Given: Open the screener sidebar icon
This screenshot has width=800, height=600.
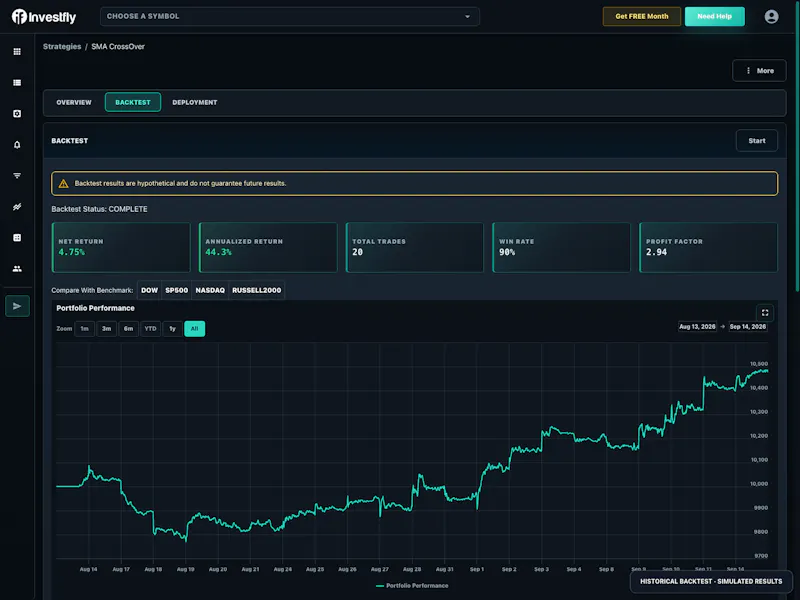Looking at the screenshot, I should click(17, 114).
